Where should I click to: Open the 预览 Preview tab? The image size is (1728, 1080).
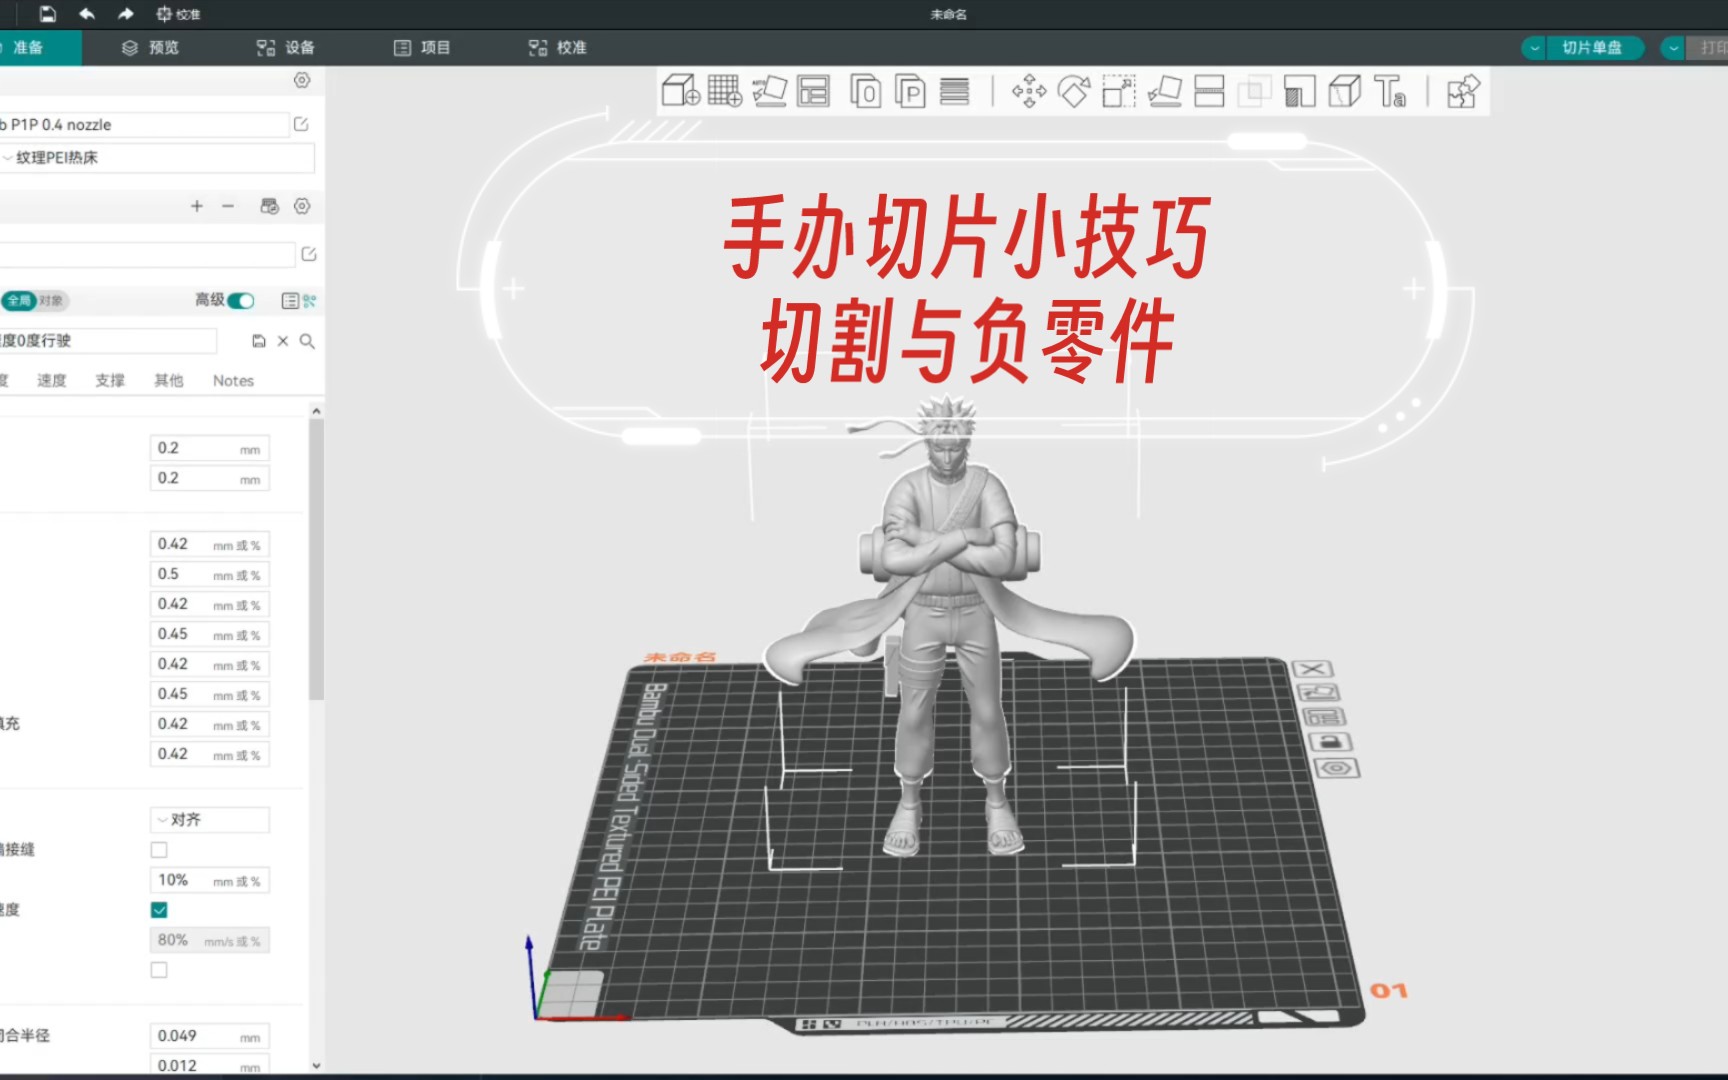click(x=151, y=48)
